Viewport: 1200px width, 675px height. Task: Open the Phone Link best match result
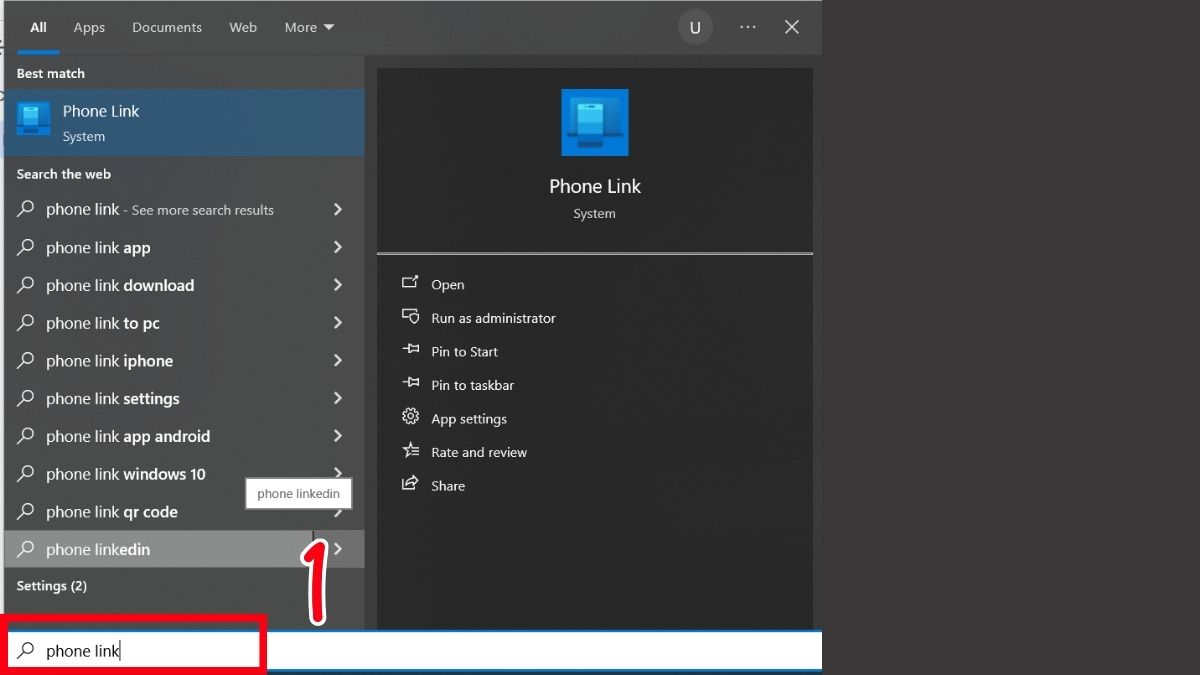click(184, 122)
